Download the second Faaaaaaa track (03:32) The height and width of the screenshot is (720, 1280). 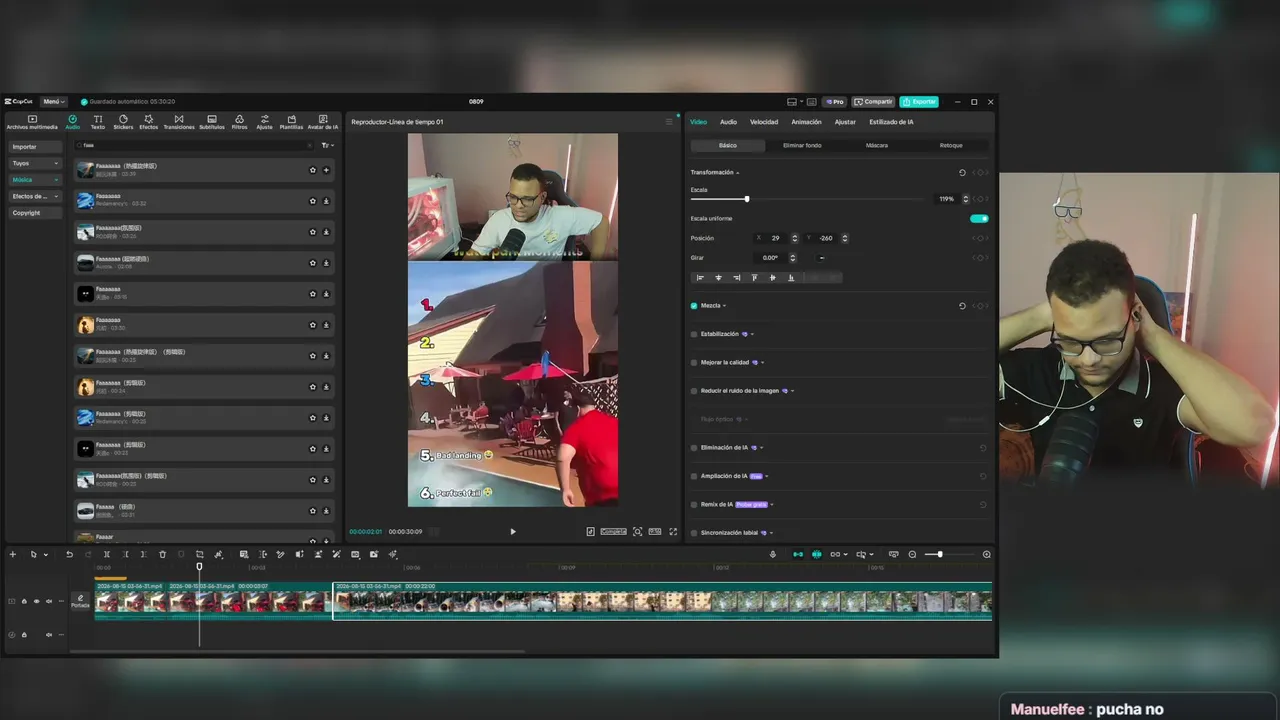point(326,201)
